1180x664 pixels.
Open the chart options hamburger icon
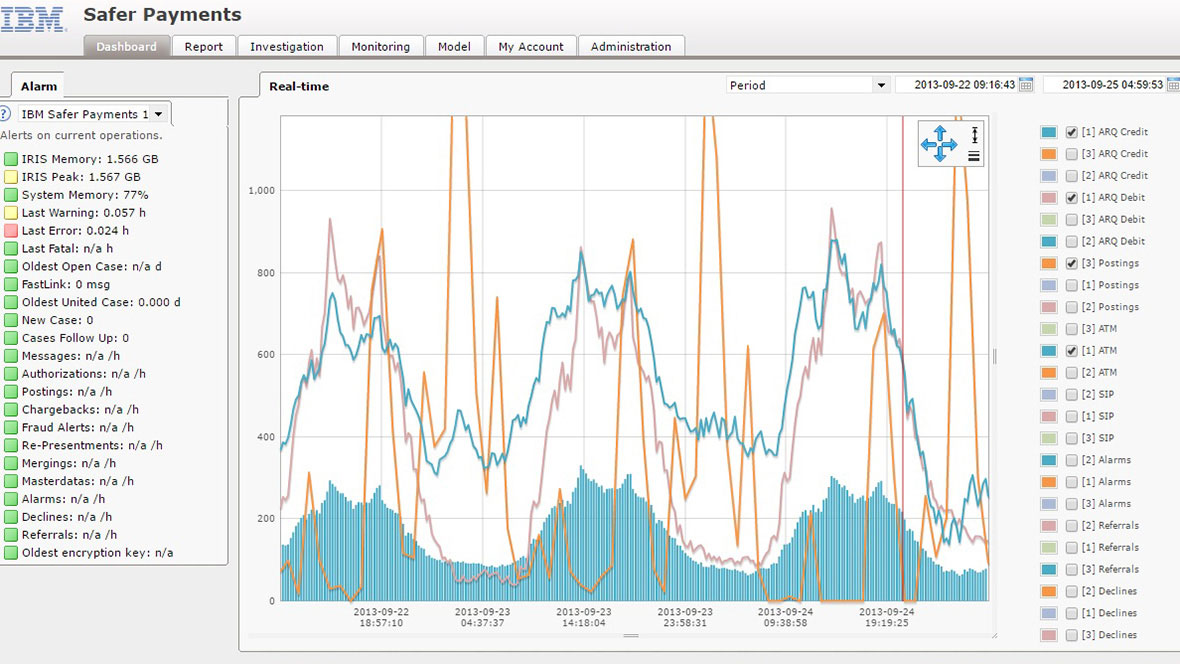click(974, 156)
